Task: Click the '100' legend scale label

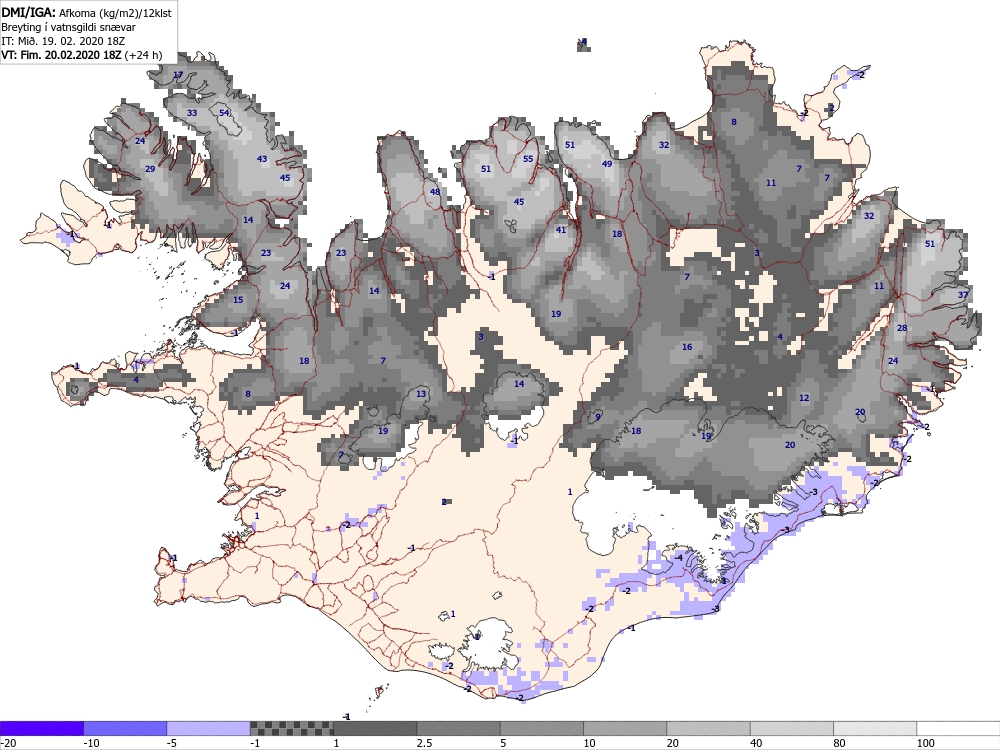Action: (926, 744)
